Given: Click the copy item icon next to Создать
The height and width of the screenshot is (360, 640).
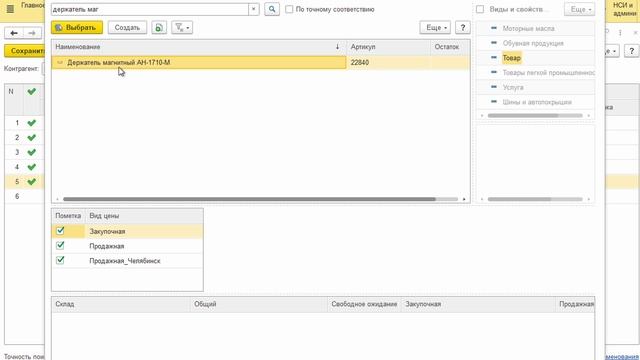Looking at the screenshot, I should coord(159,27).
